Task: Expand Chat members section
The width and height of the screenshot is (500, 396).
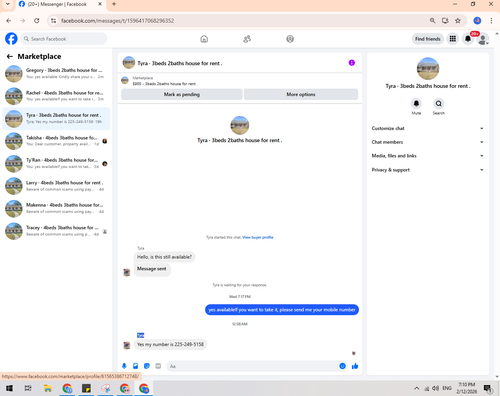Action: coord(428,142)
